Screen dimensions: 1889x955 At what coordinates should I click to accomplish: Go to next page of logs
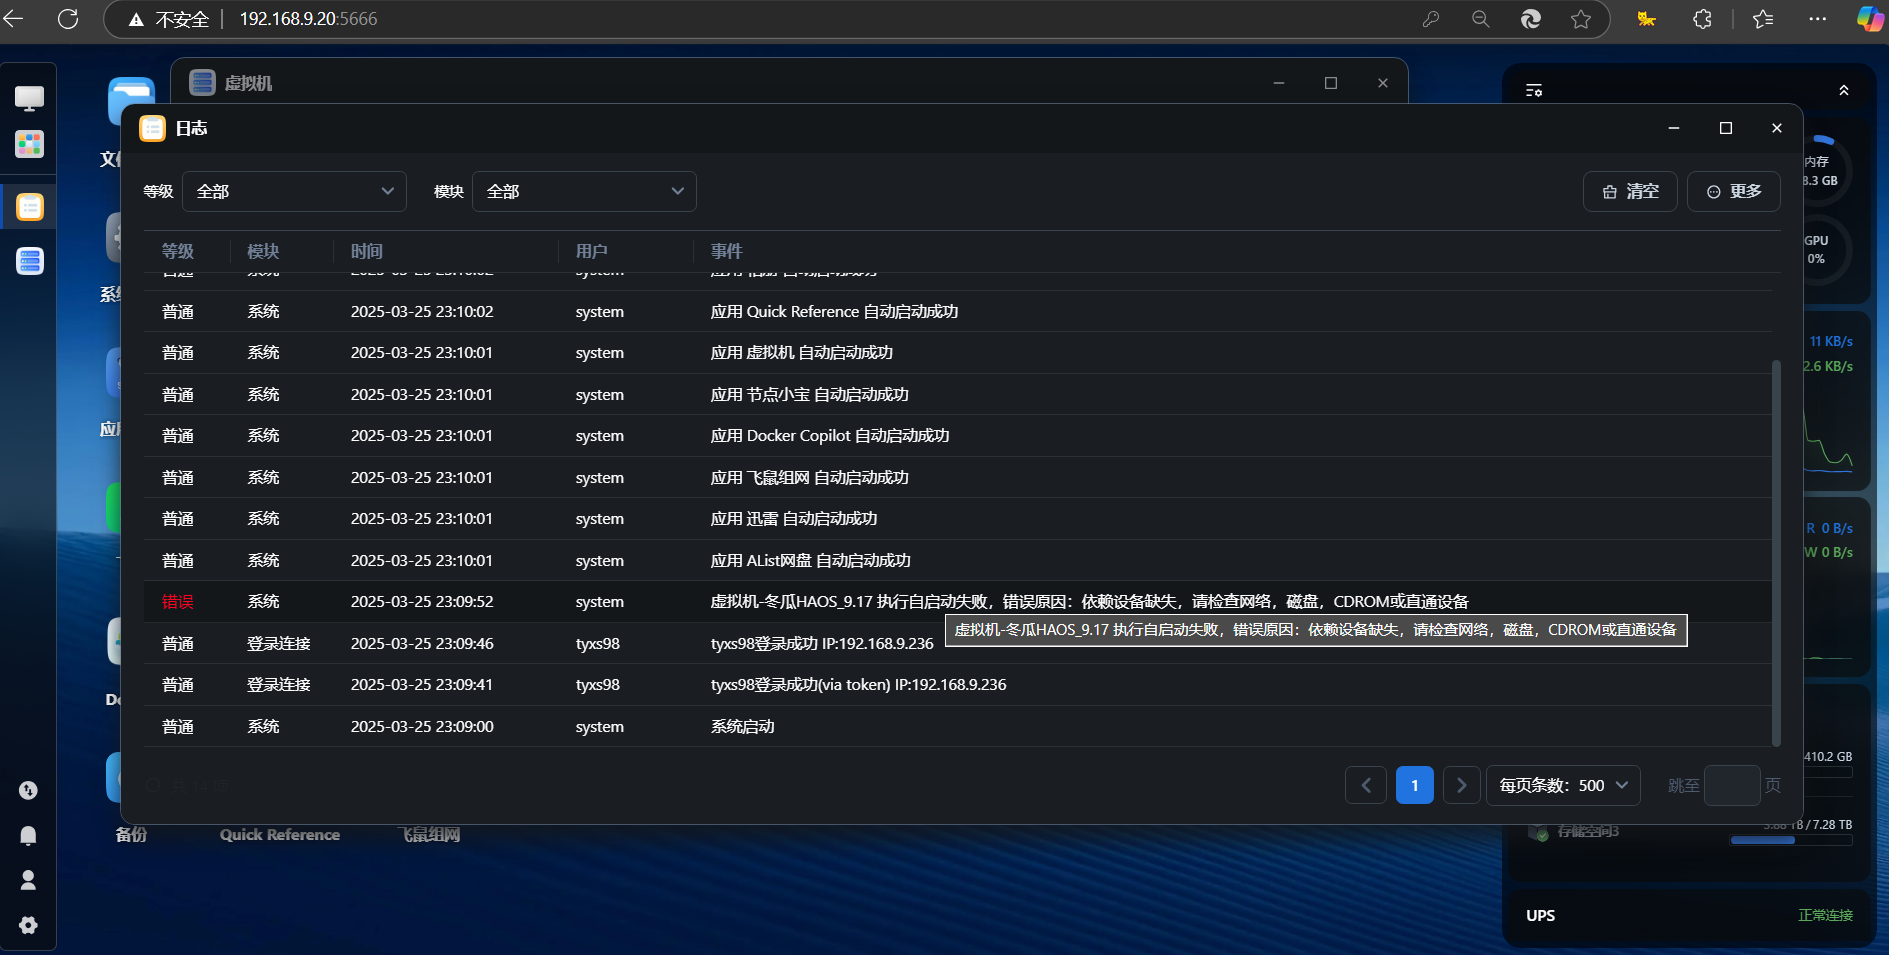pos(1462,785)
